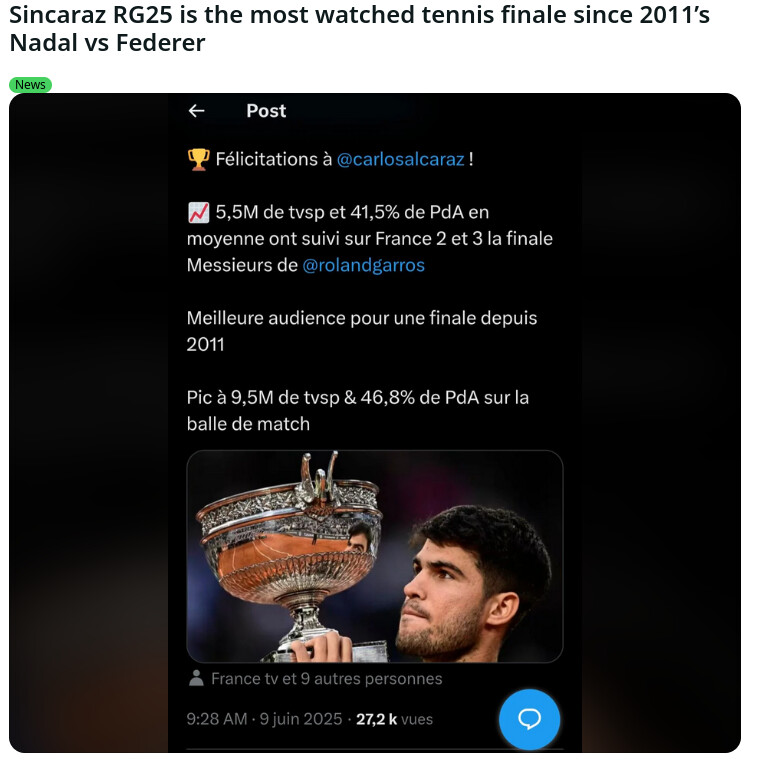The image size is (757, 775).
Task: Click the 9:28 AM timestamp
Action: pyautogui.click(x=216, y=719)
